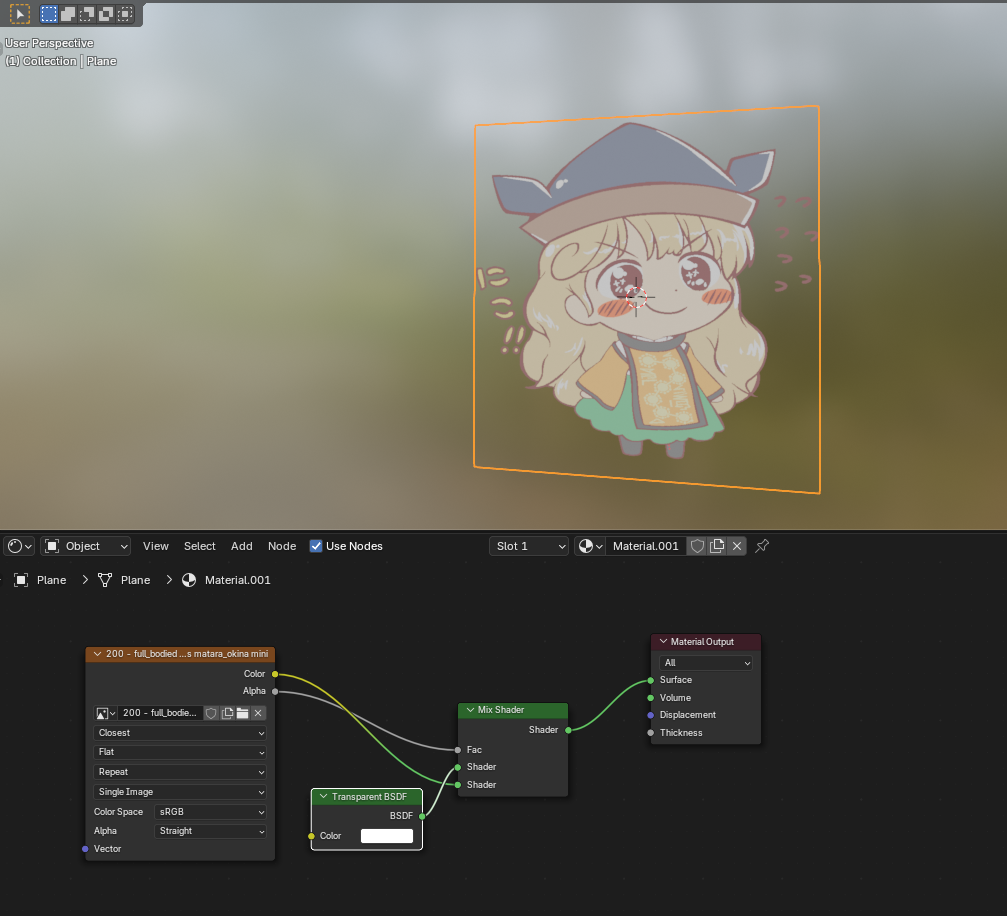1007x916 pixels.
Task: Browse images in Image Texture node
Action: pos(105,713)
